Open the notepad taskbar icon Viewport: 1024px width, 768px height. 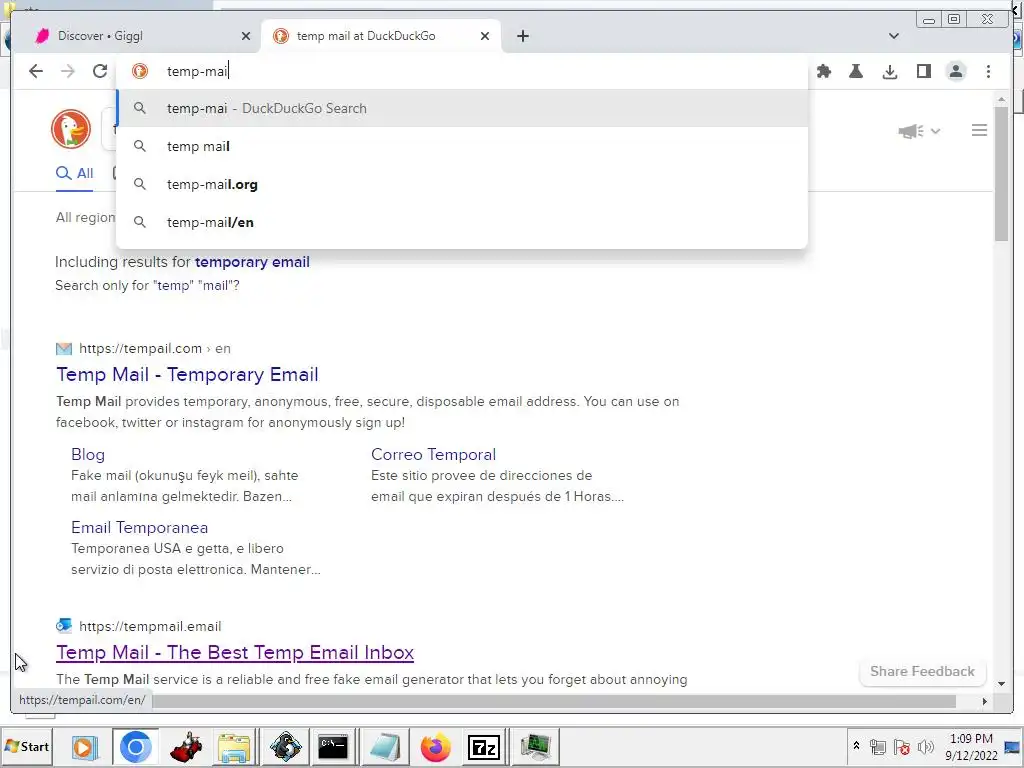click(384, 746)
